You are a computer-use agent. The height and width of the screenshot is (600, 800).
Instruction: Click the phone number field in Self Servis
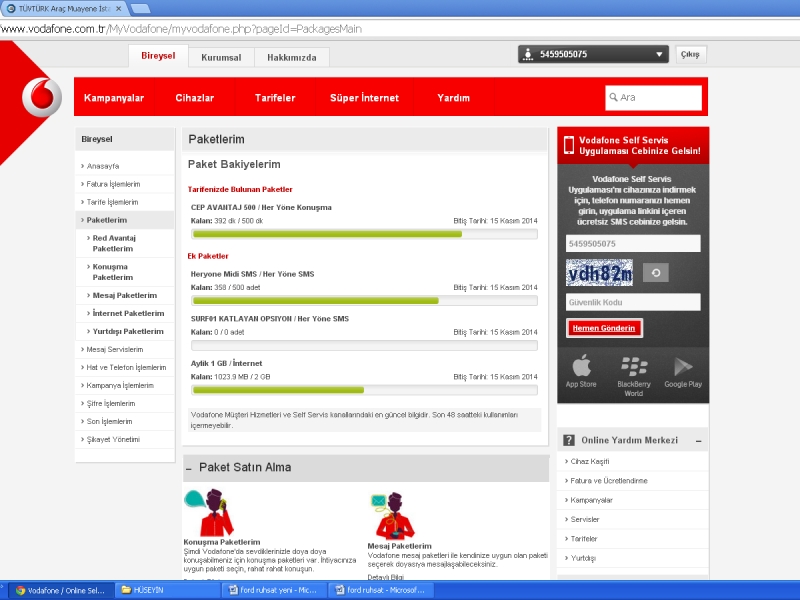tap(633, 244)
